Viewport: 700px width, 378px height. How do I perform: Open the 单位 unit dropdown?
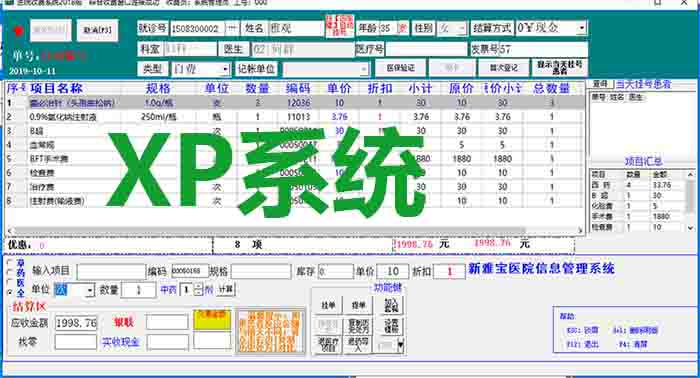pos(90,291)
